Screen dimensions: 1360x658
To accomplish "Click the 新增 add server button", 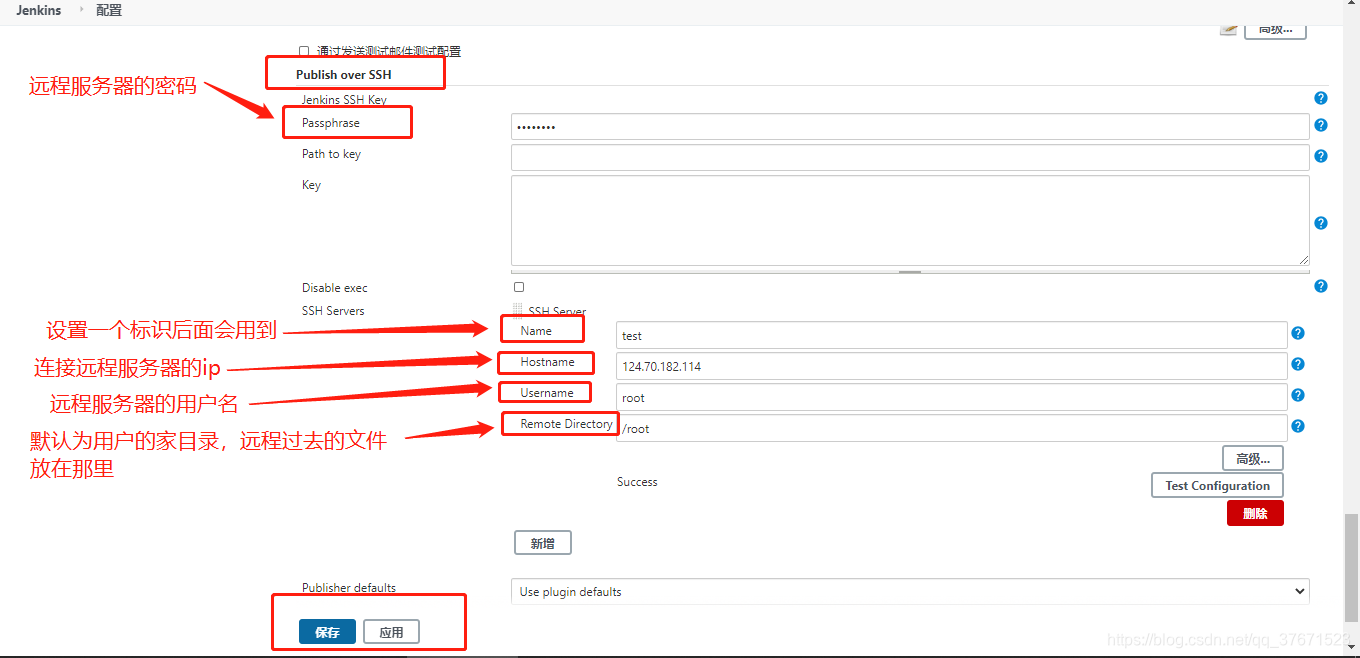I will tap(542, 543).
